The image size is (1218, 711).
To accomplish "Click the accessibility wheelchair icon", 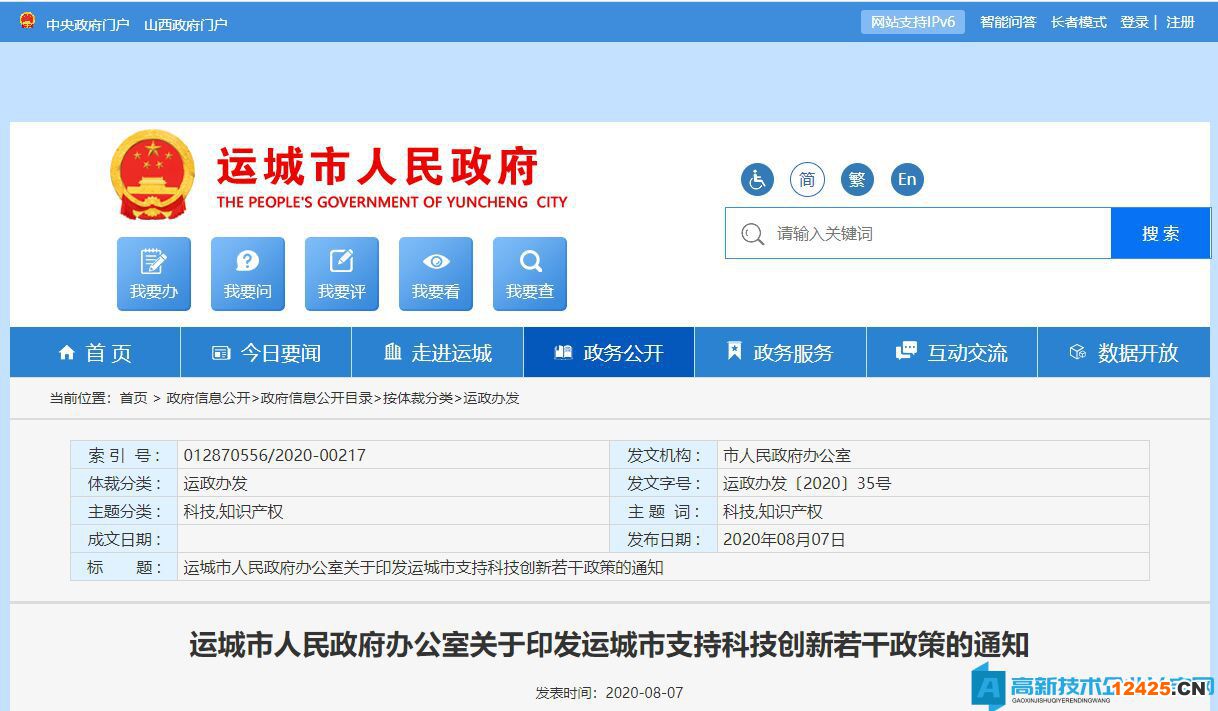I will tap(757, 180).
